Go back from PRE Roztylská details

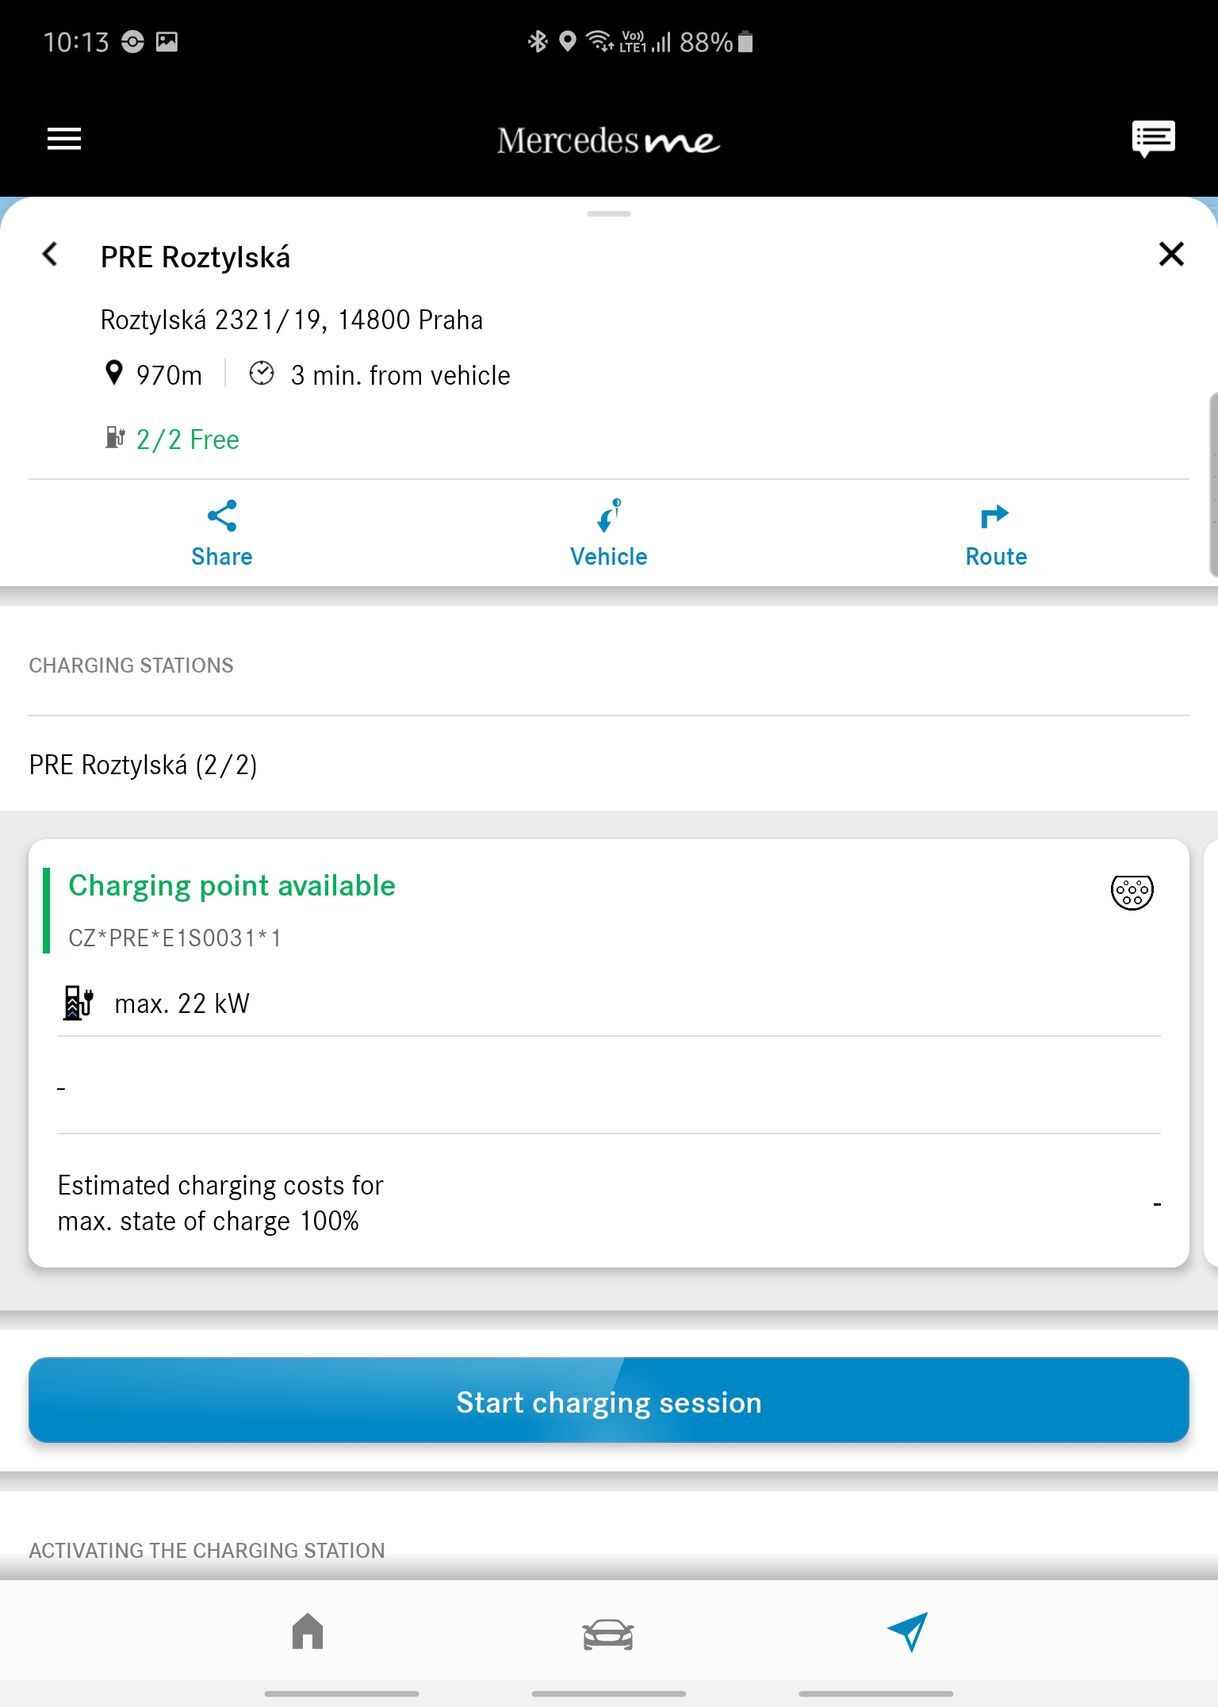(50, 255)
